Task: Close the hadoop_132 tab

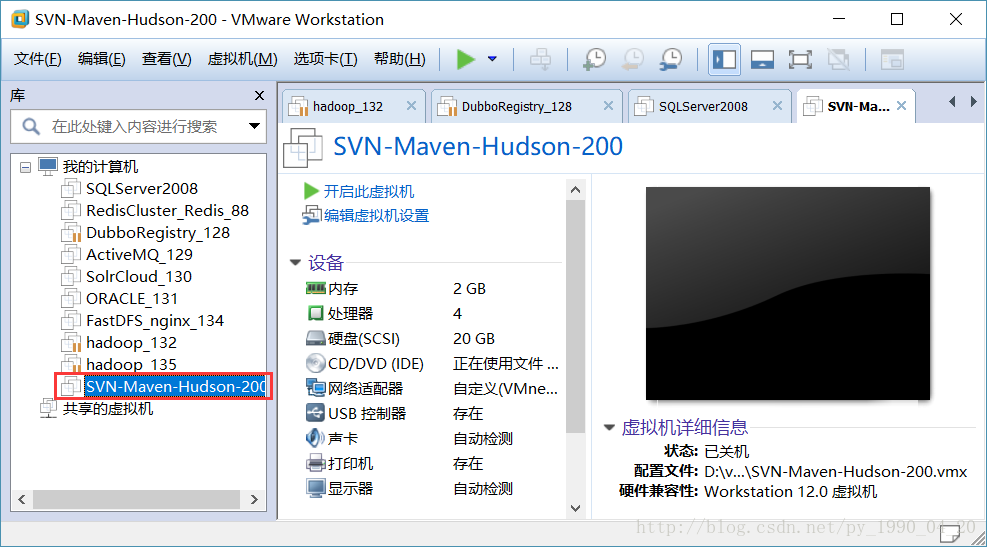Action: coord(411,106)
